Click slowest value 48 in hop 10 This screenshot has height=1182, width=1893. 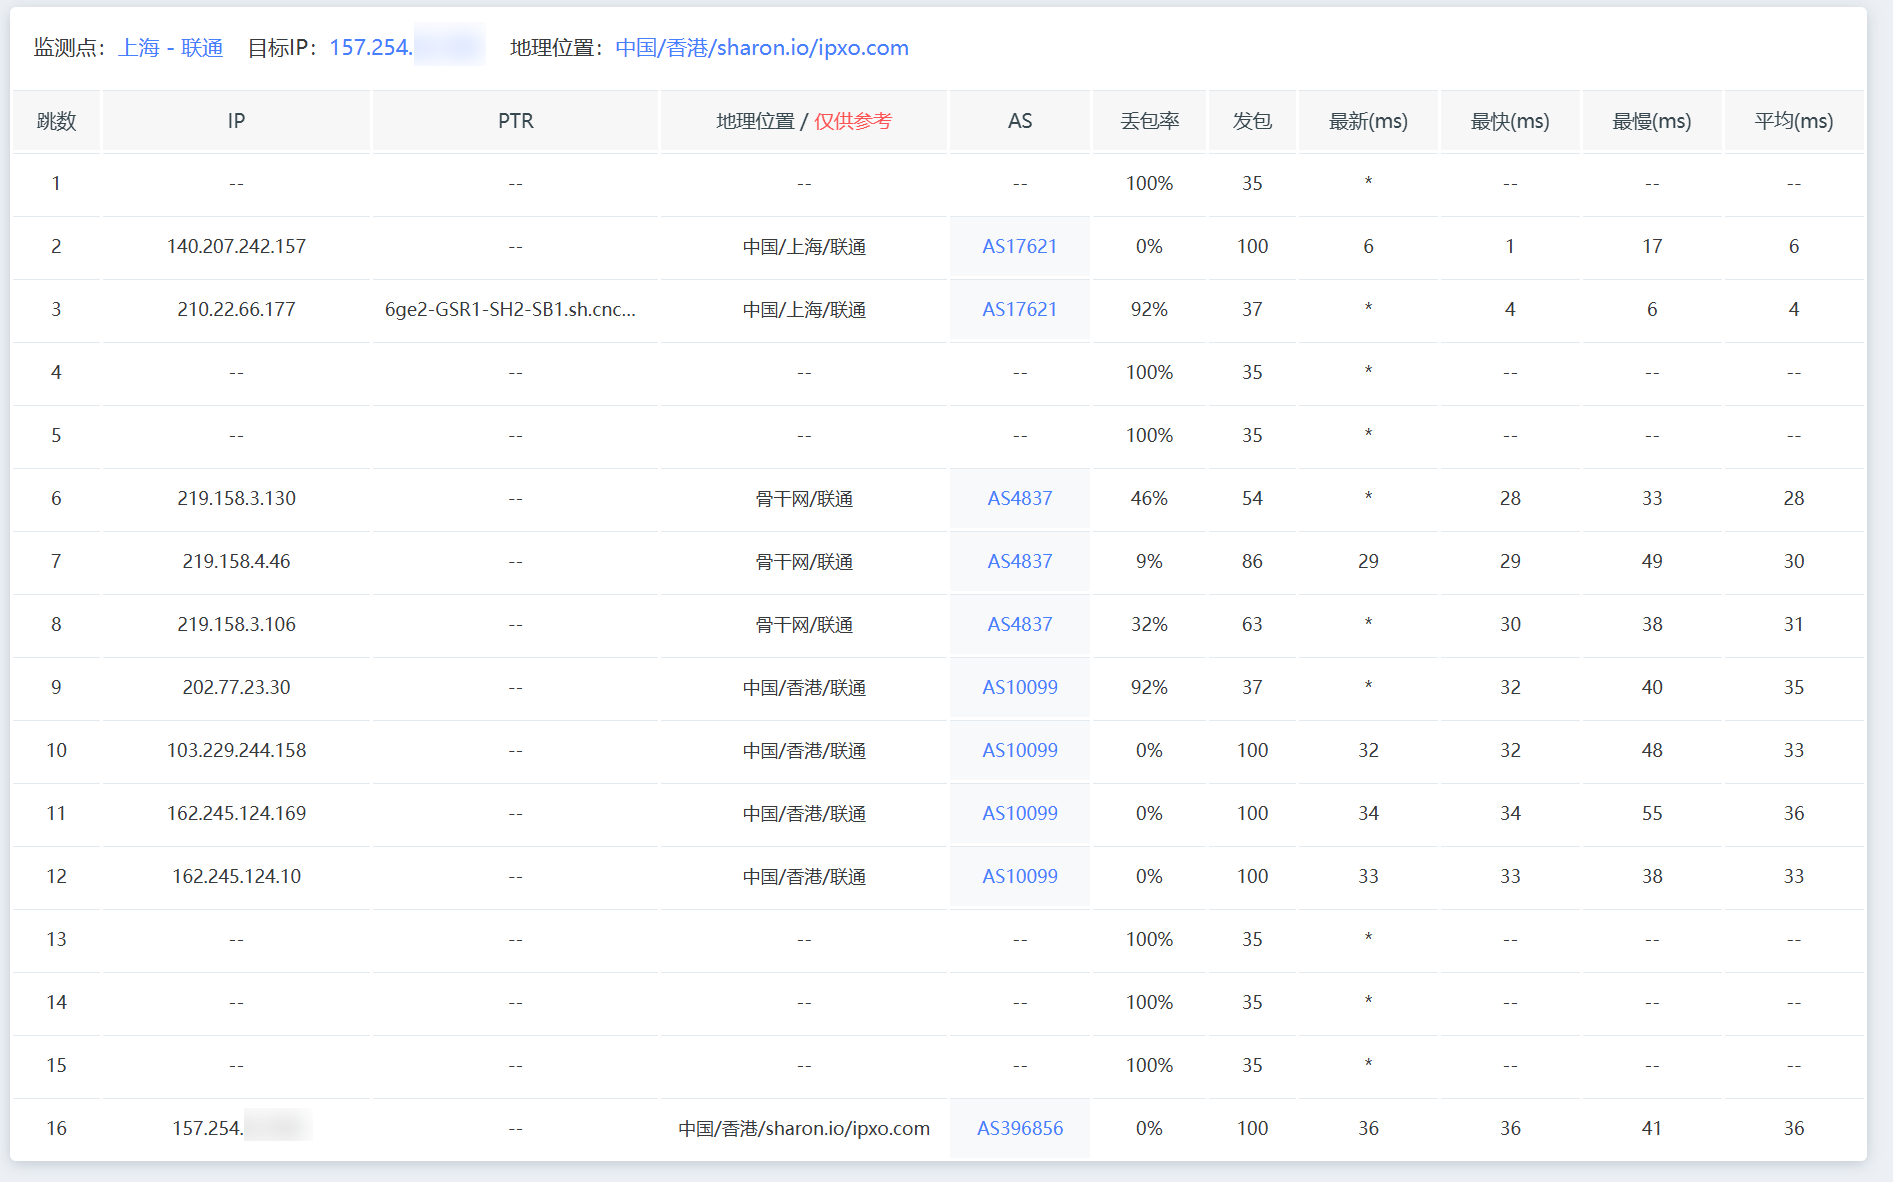tap(1652, 750)
